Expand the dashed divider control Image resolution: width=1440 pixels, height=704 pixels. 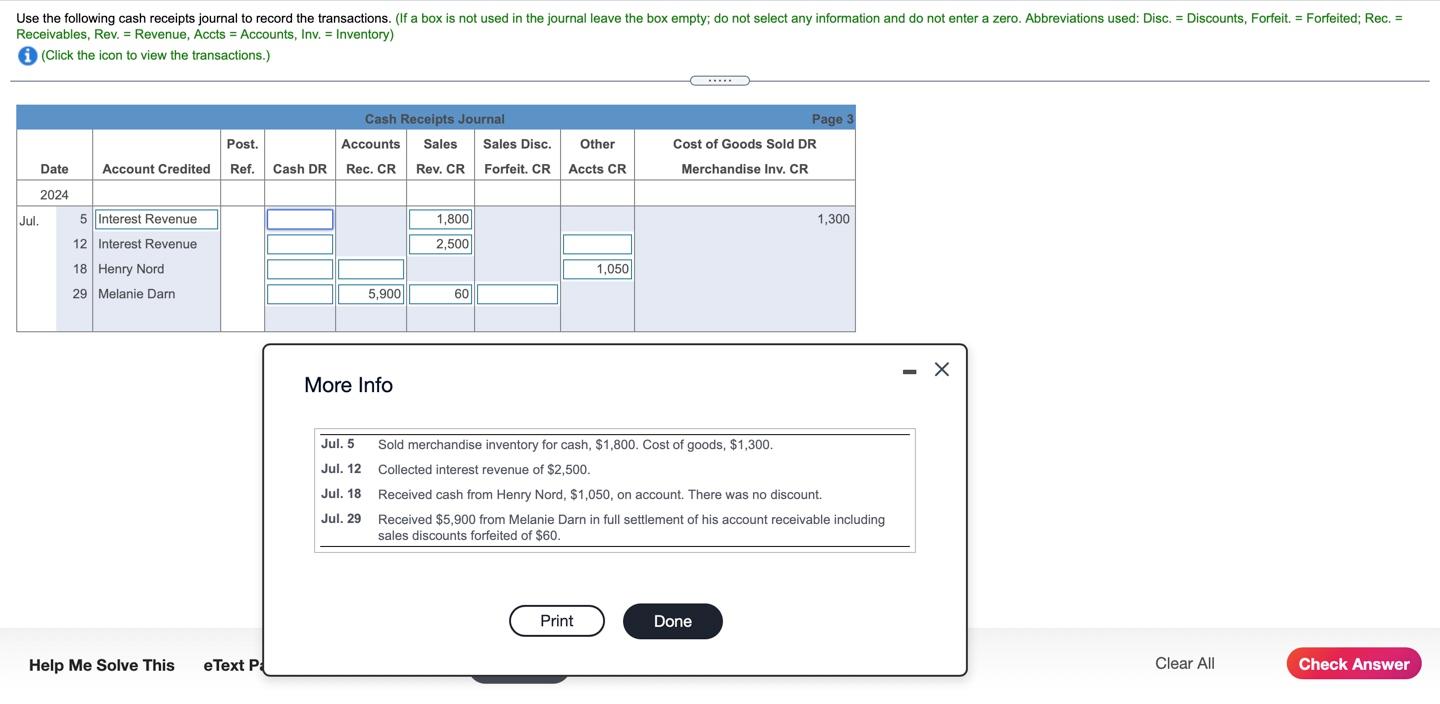click(719, 80)
